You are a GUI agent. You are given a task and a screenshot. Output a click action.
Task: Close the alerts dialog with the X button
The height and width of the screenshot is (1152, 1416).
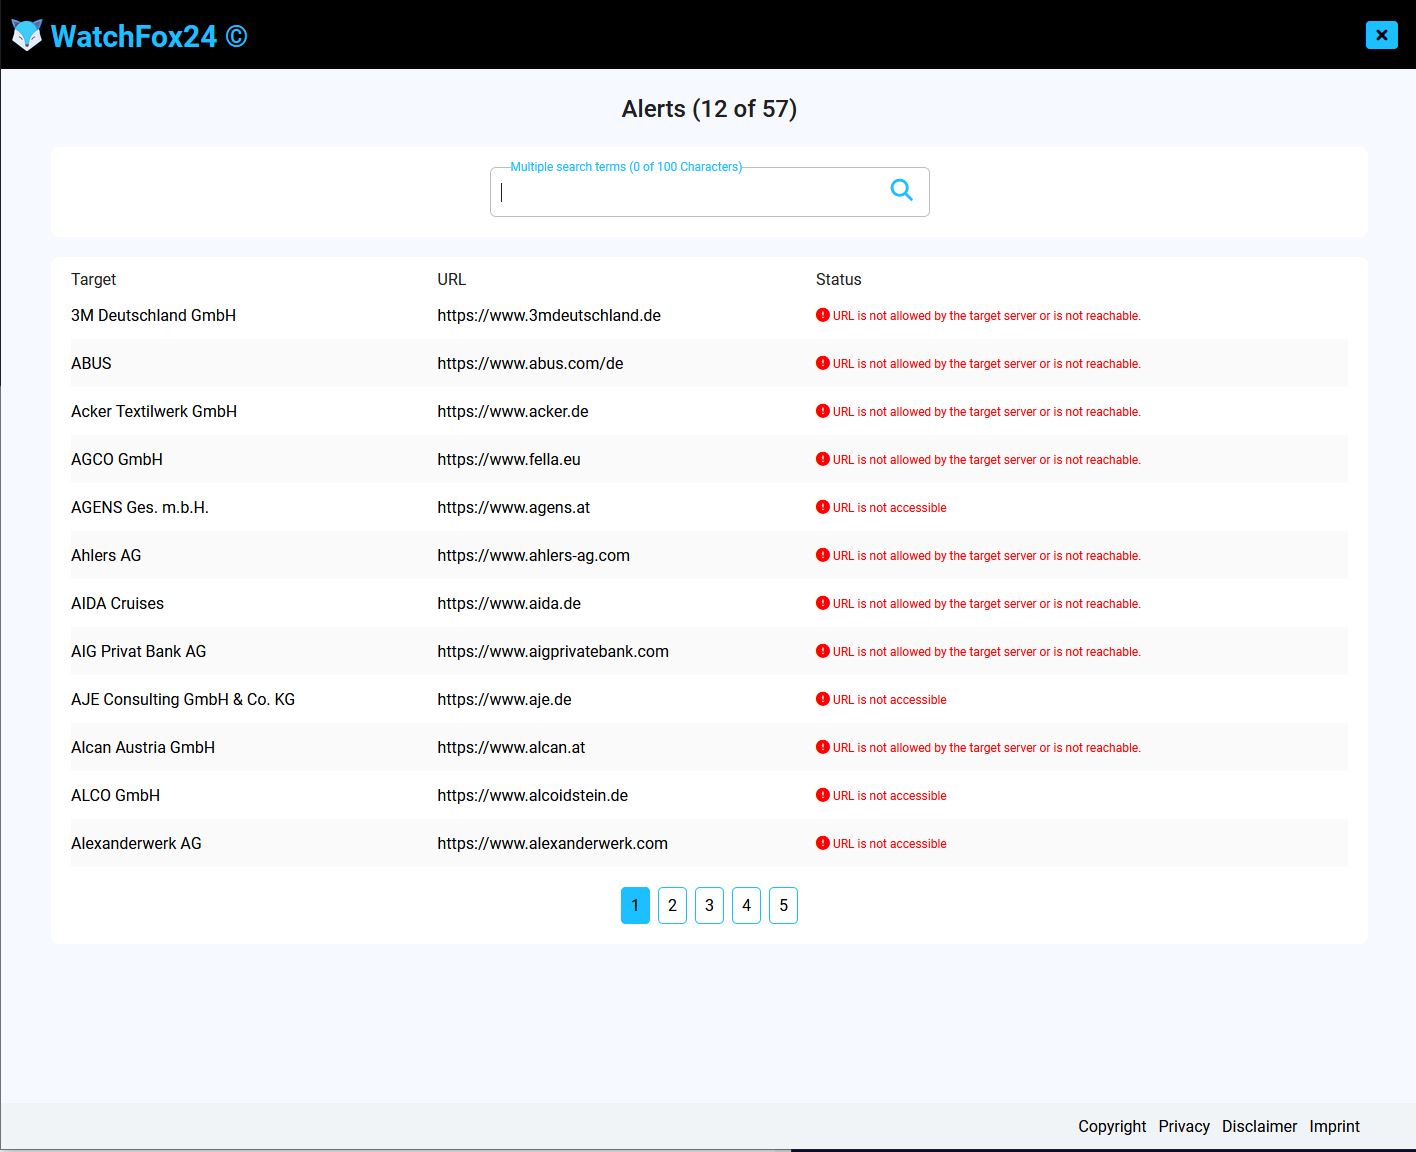tap(1381, 35)
